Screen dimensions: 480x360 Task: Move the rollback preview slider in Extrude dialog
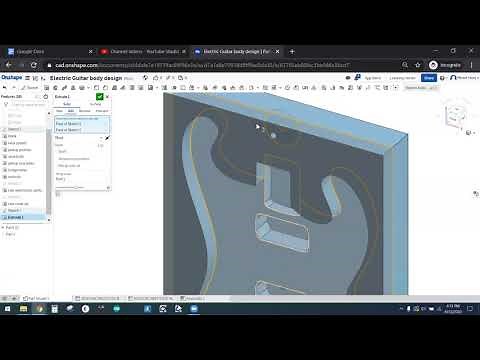(x=76, y=187)
